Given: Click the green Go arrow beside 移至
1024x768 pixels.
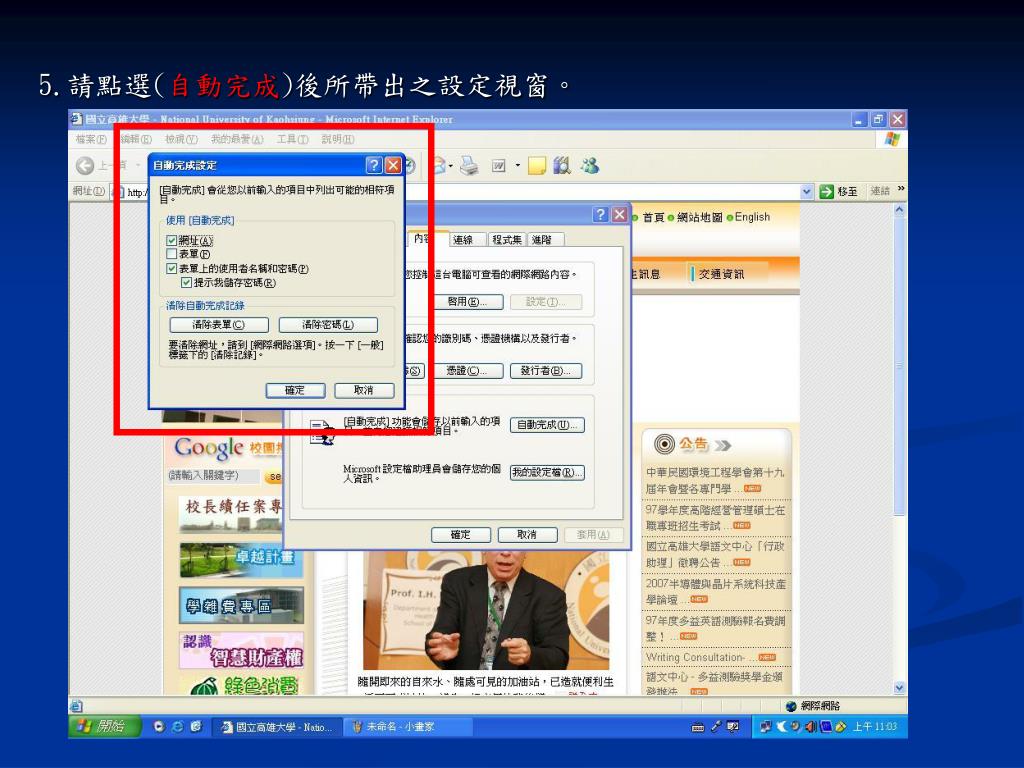Looking at the screenshot, I should click(x=827, y=191).
